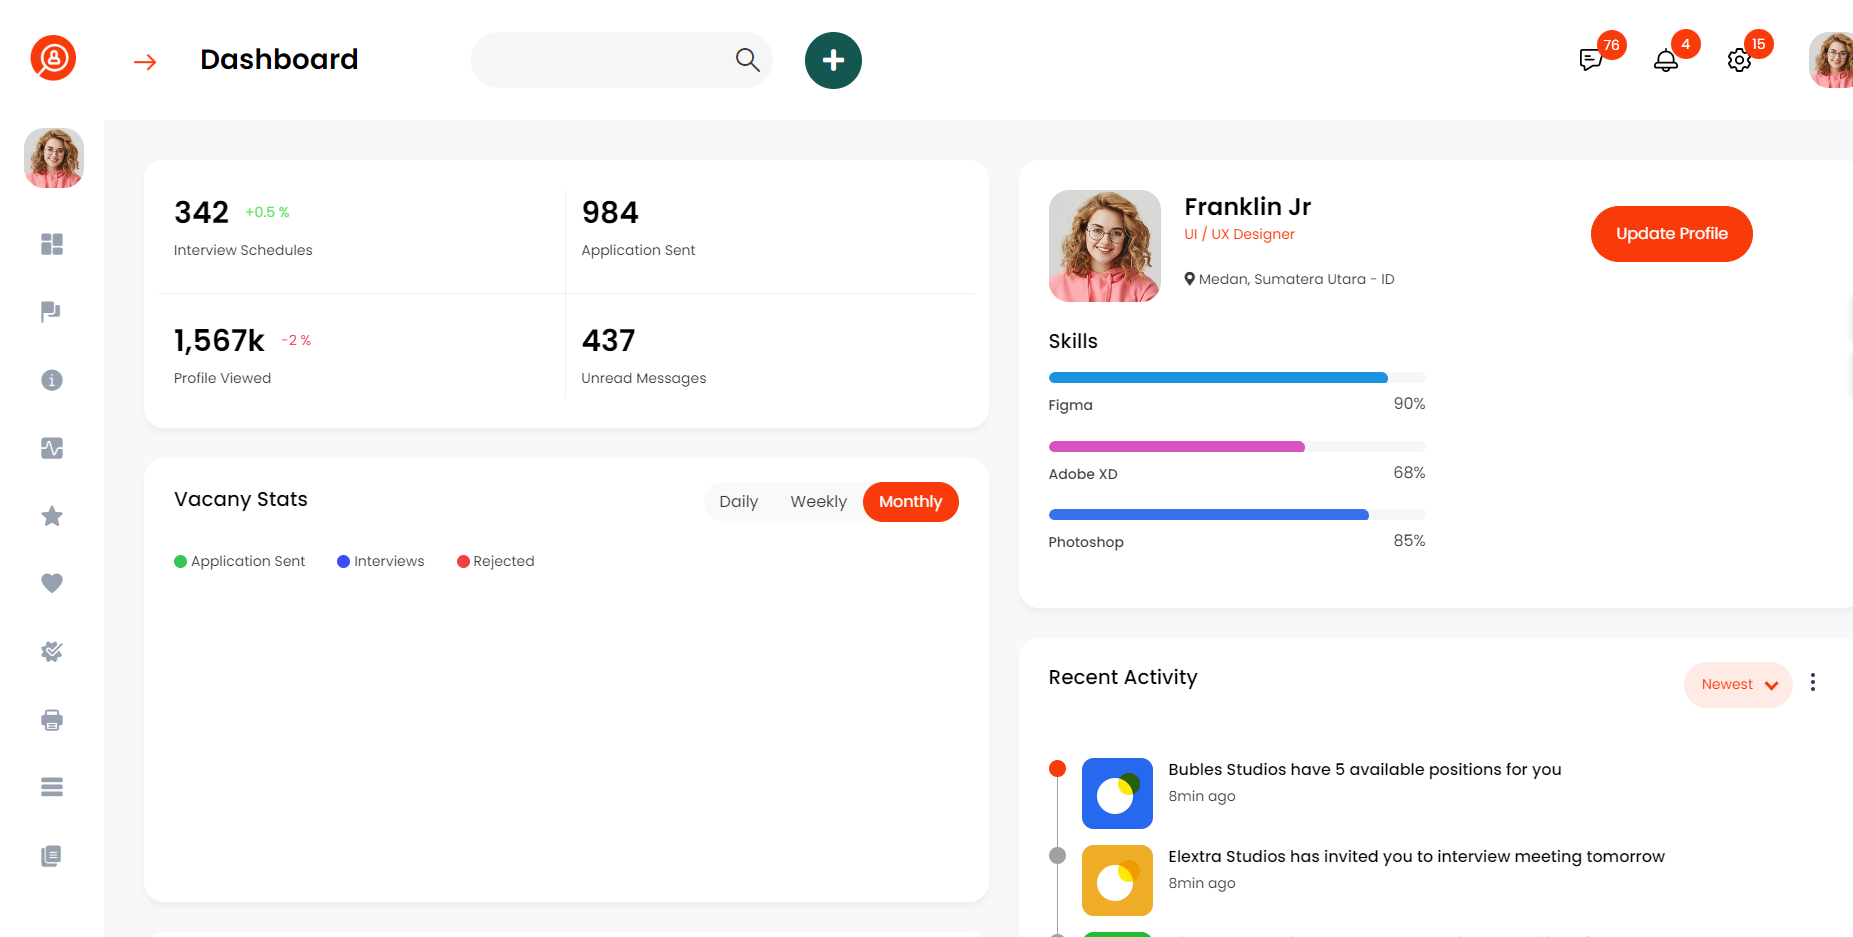
Task: Open messages icon with 76 badge
Action: pyautogui.click(x=1591, y=60)
